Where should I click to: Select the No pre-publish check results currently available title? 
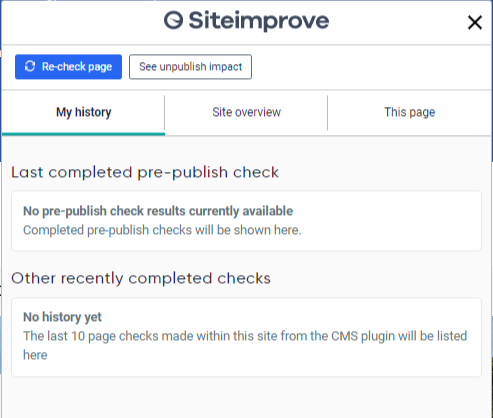[x=158, y=211]
